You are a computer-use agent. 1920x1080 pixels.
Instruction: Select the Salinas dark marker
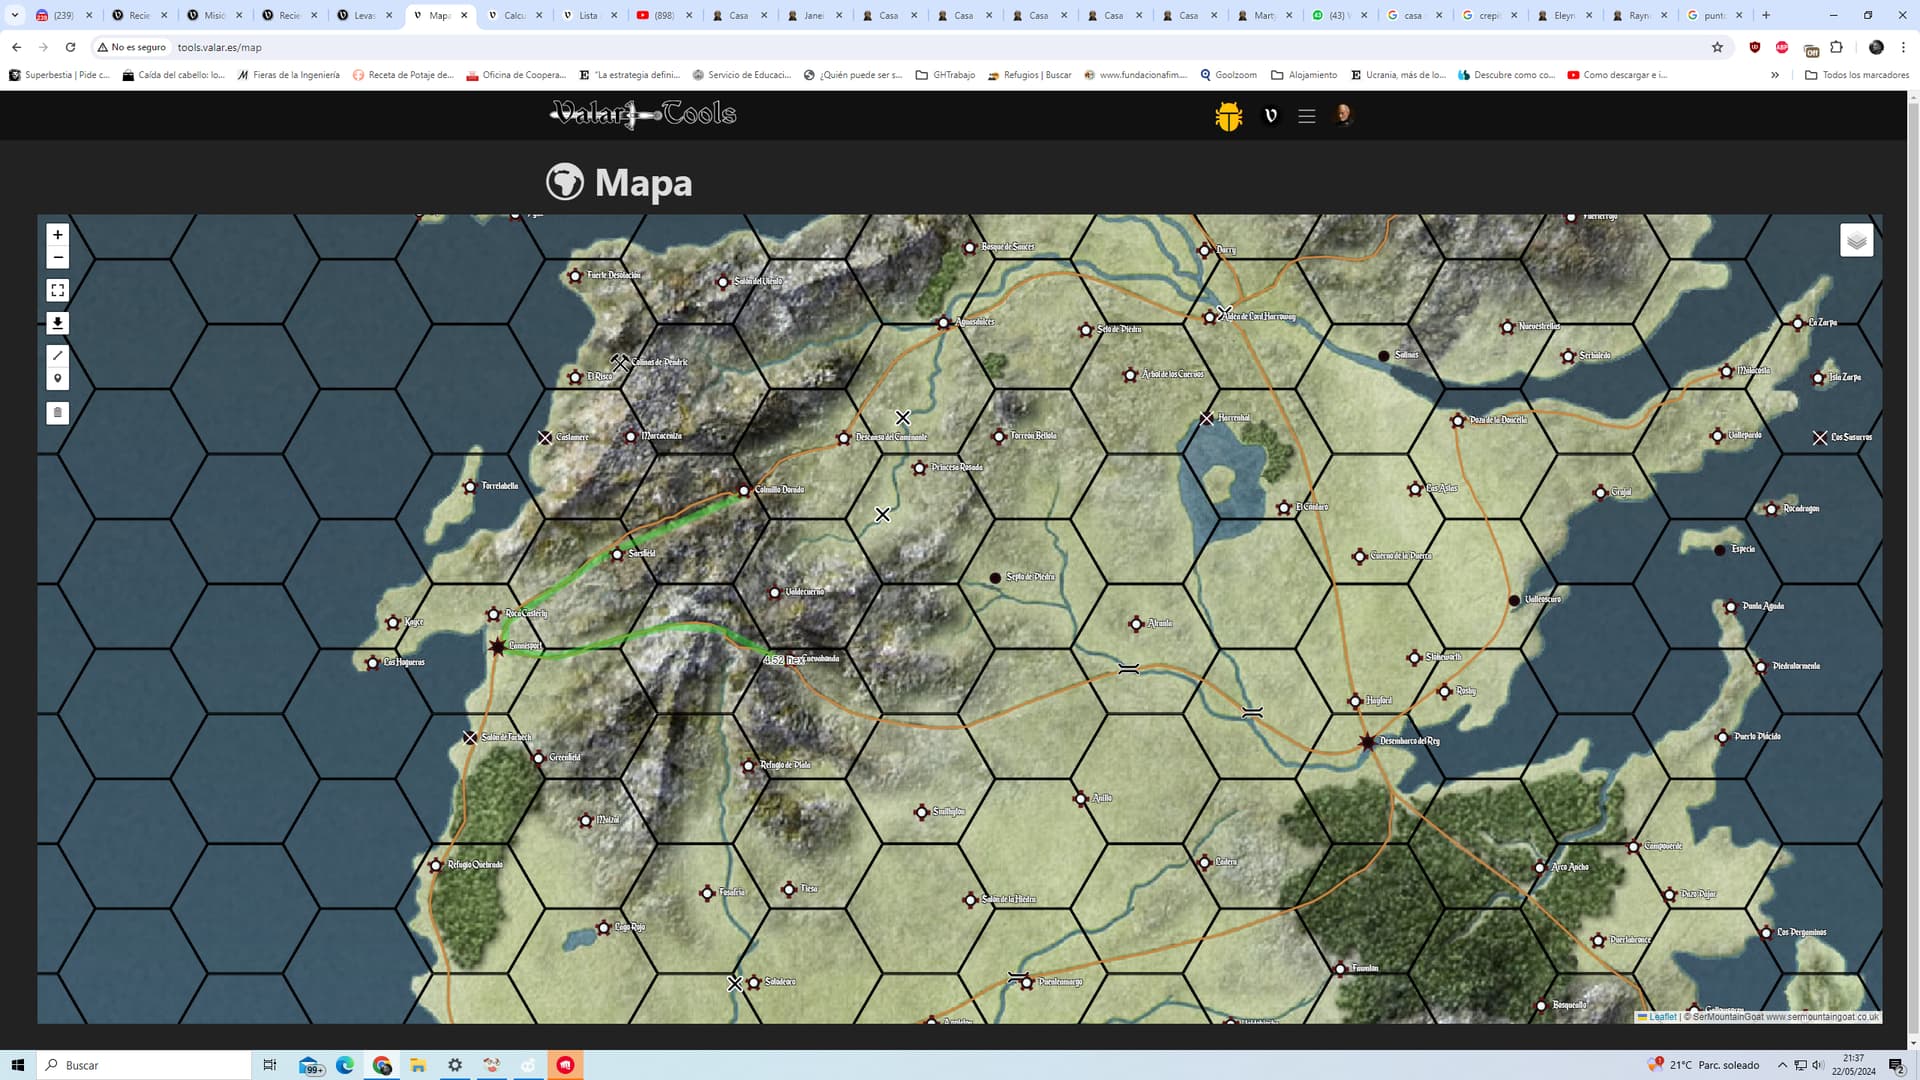click(1384, 356)
